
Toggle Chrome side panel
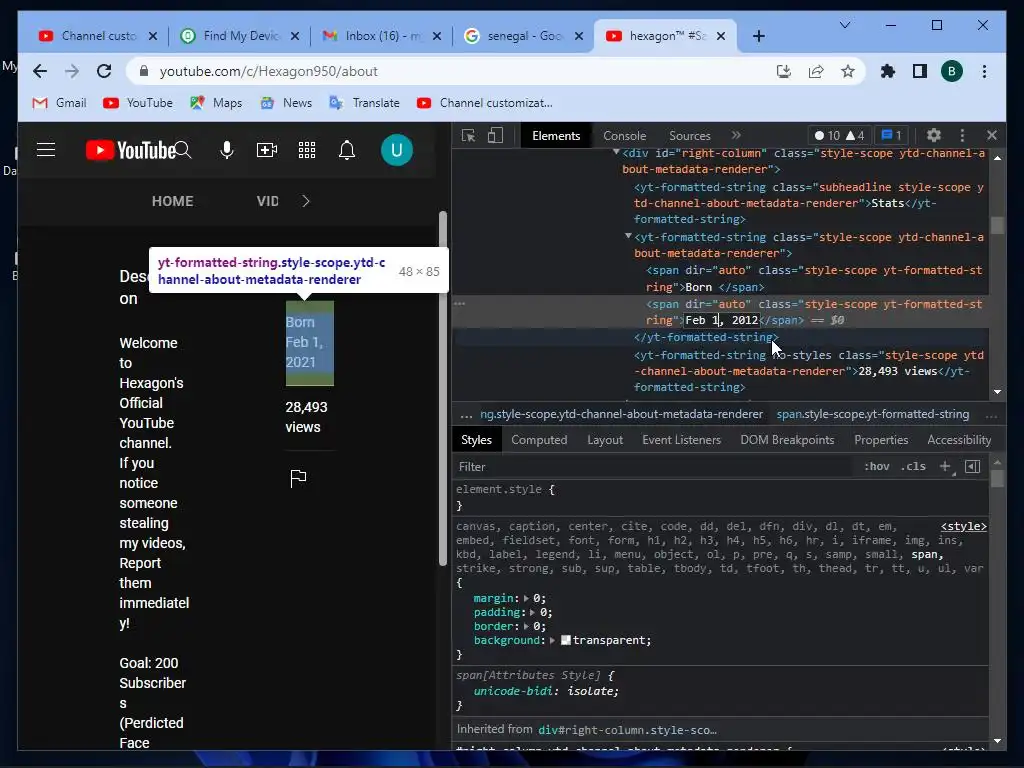(x=920, y=71)
